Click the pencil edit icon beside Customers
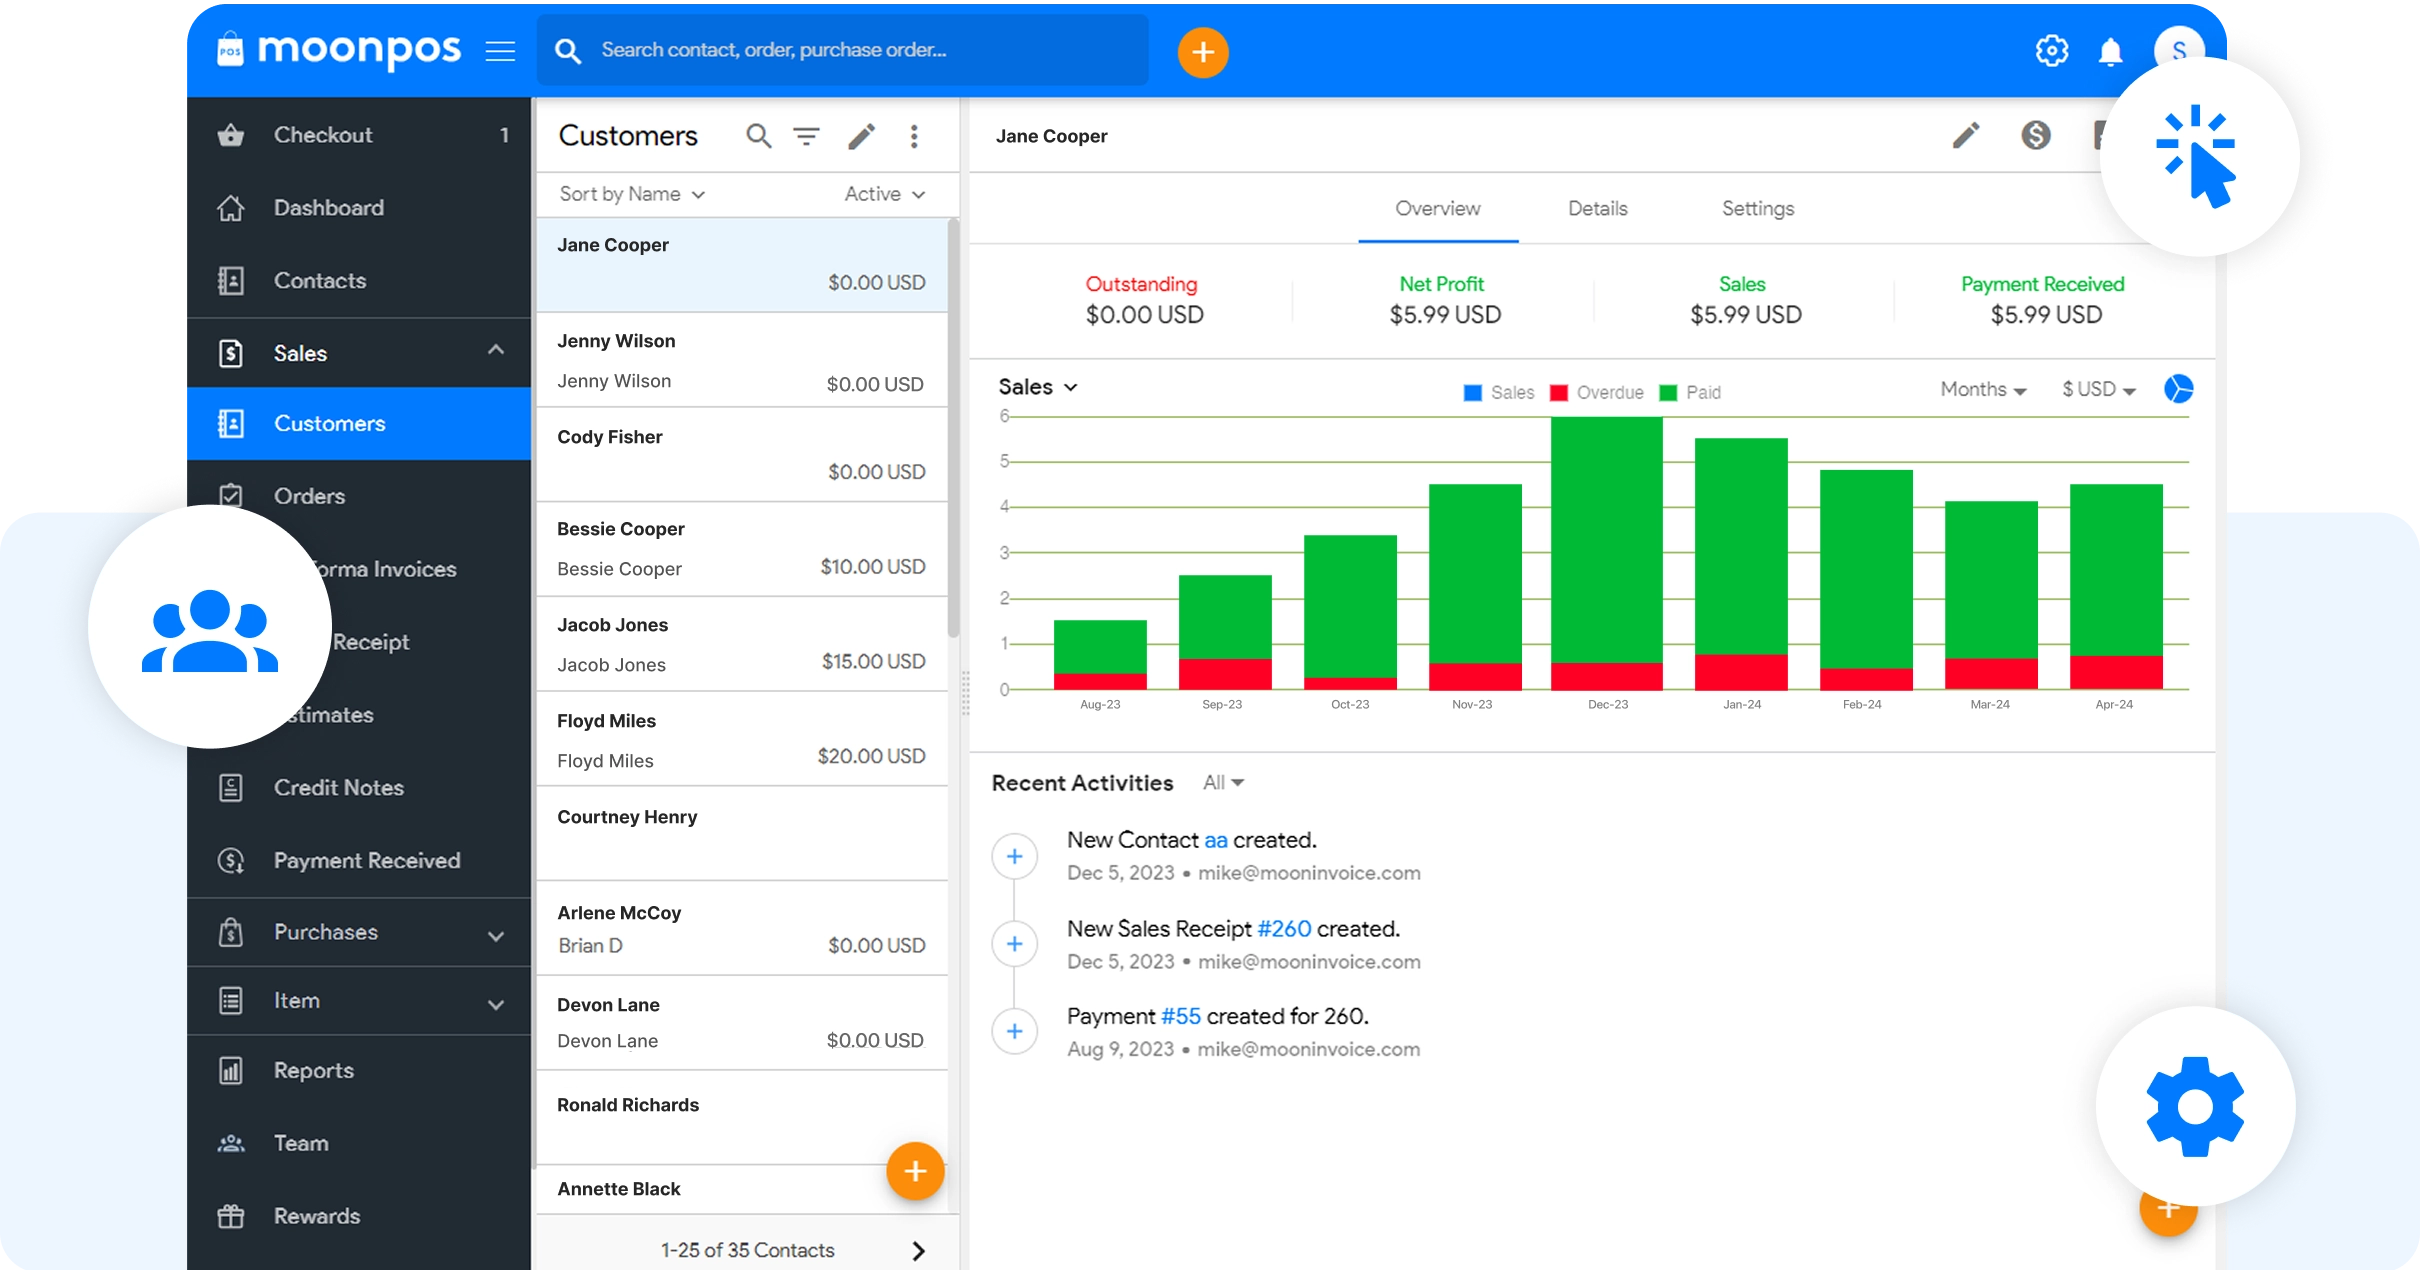Screen dimensions: 2420x1270 point(862,136)
